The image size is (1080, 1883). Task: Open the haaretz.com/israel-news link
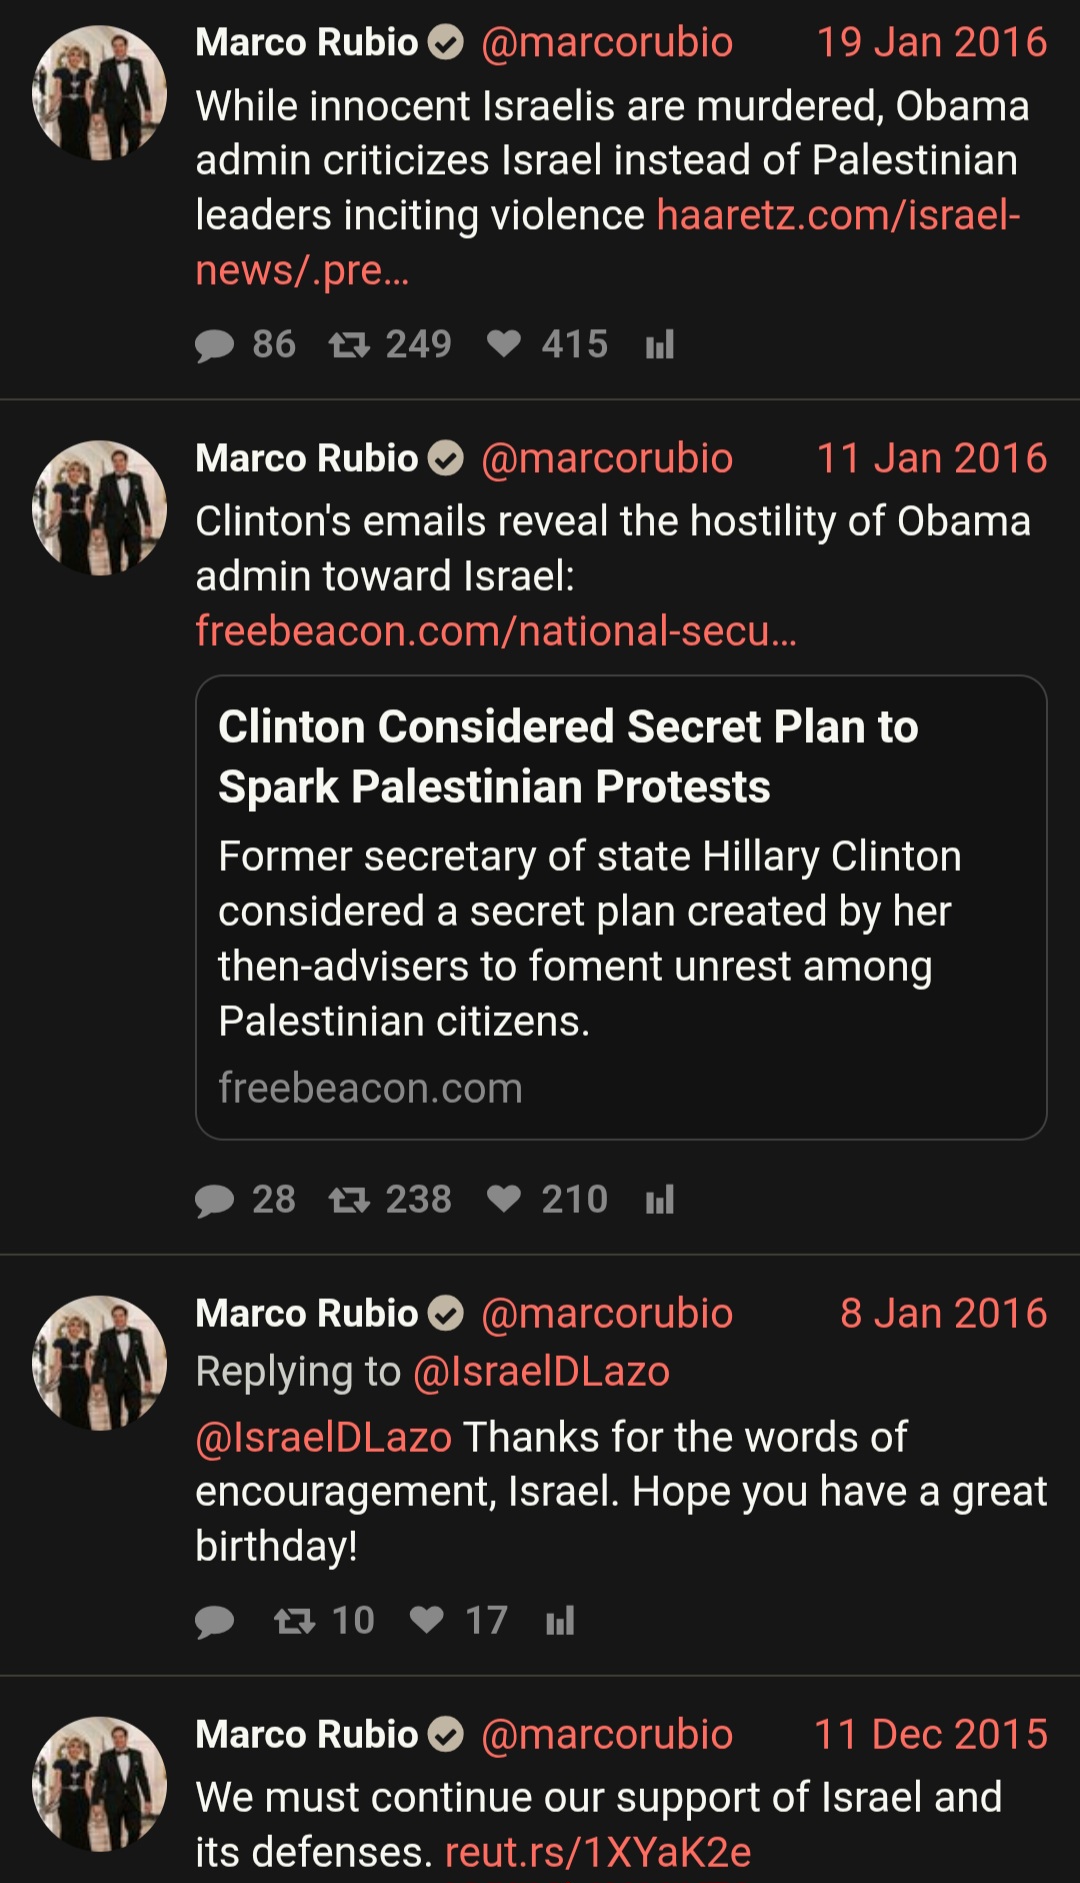click(608, 243)
